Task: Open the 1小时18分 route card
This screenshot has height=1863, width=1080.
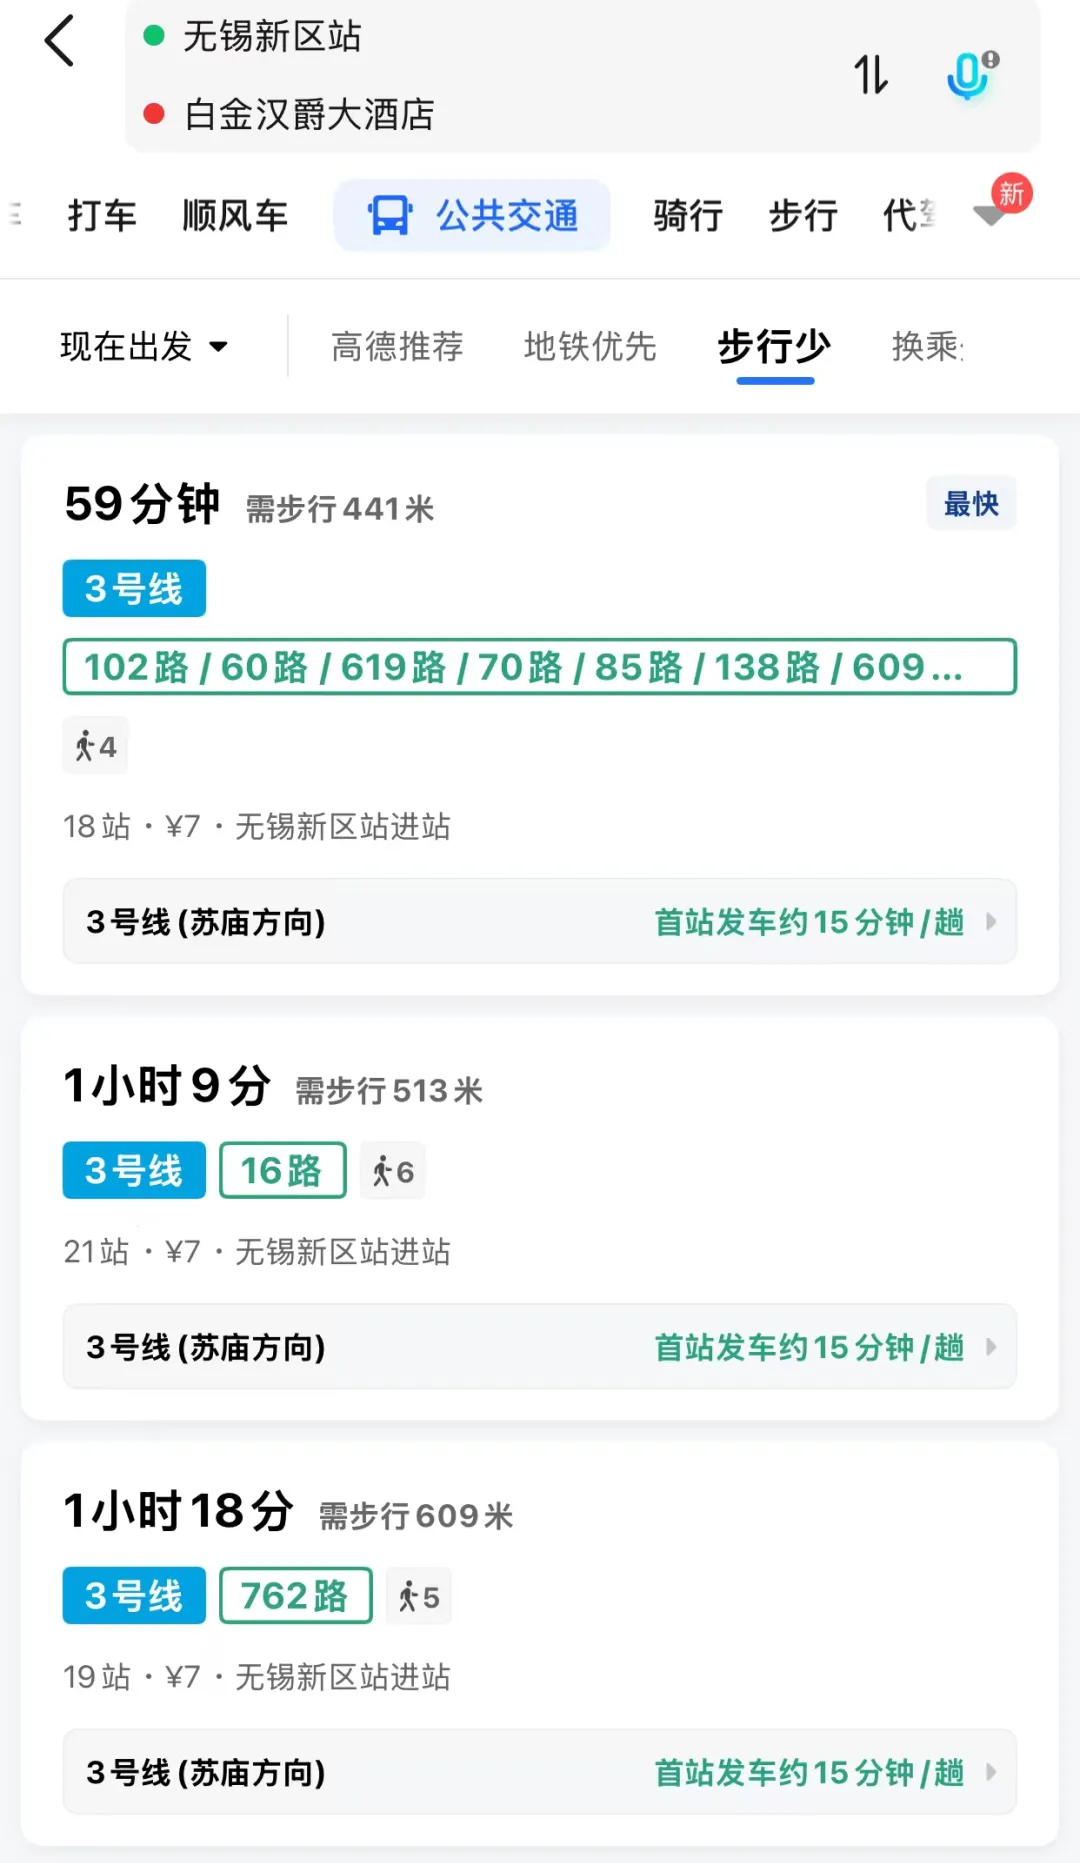Action: [540, 1642]
